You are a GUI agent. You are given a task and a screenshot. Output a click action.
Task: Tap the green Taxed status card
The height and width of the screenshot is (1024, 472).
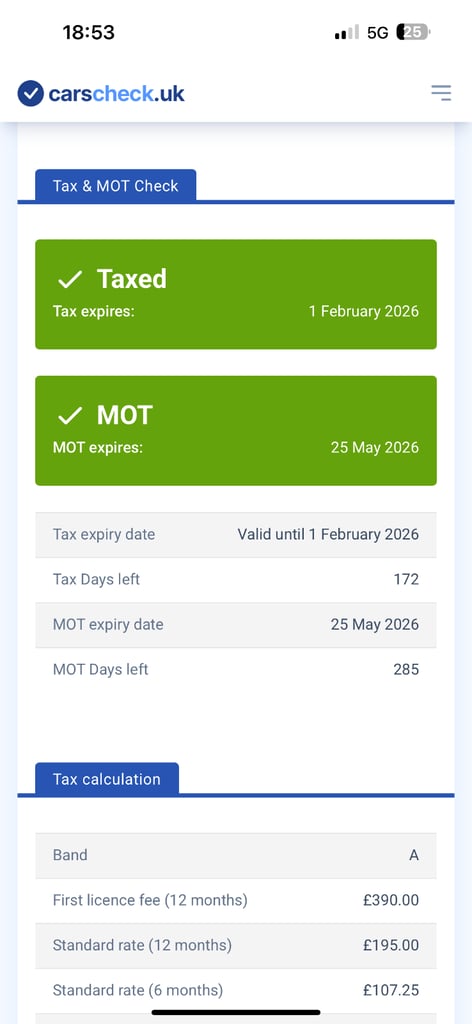tap(236, 295)
